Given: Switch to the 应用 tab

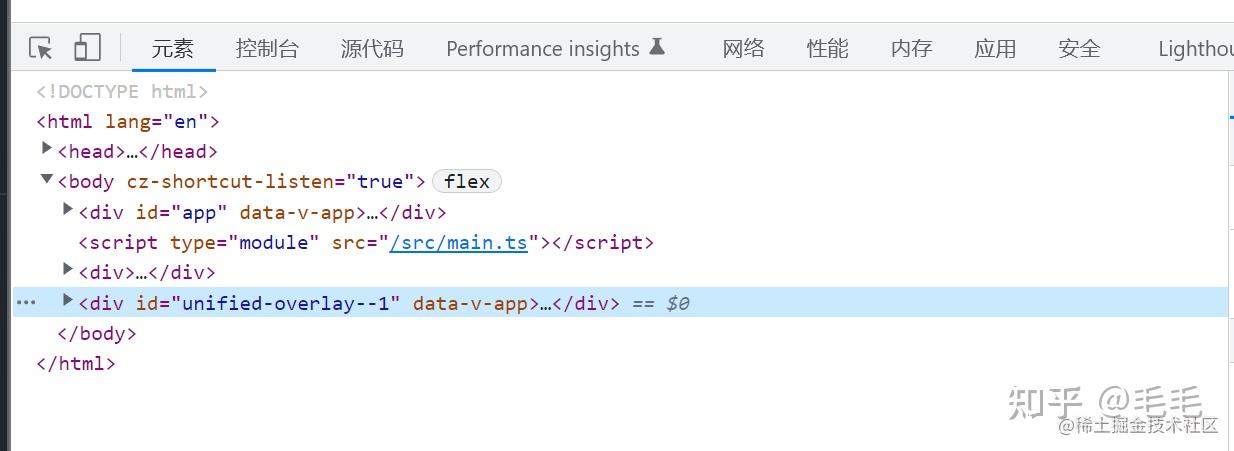Looking at the screenshot, I should coord(996,48).
